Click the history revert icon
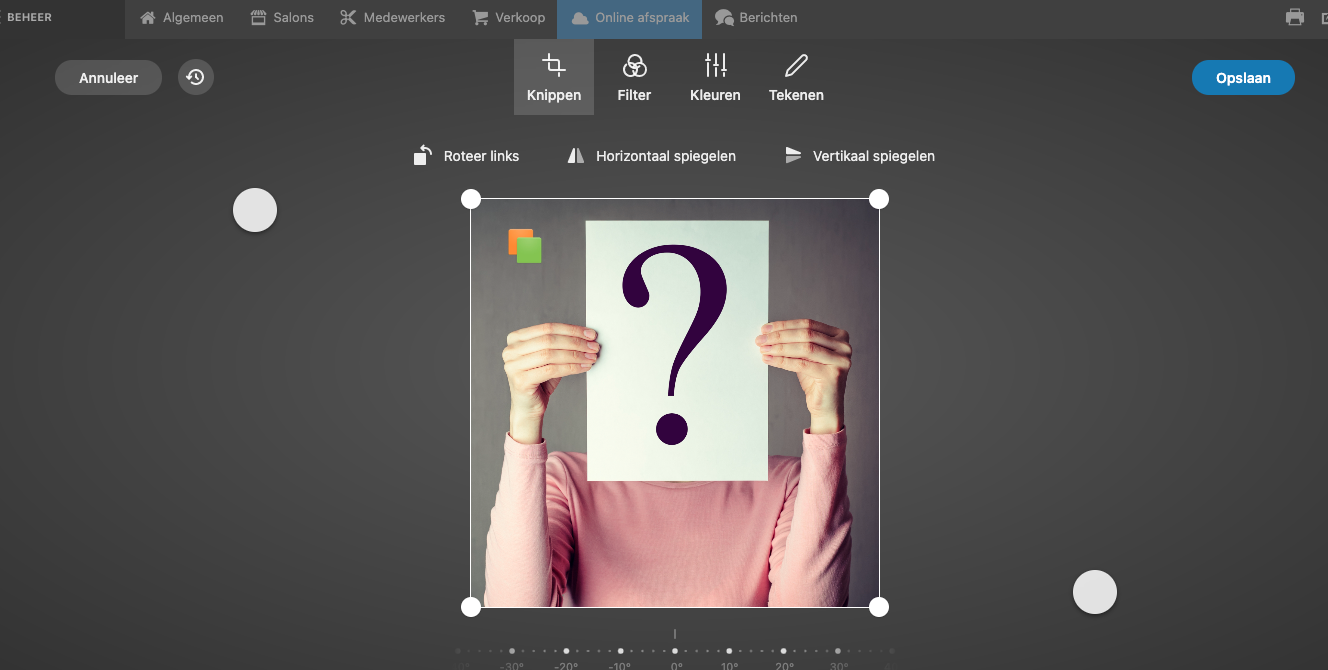The image size is (1328, 670). [196, 77]
